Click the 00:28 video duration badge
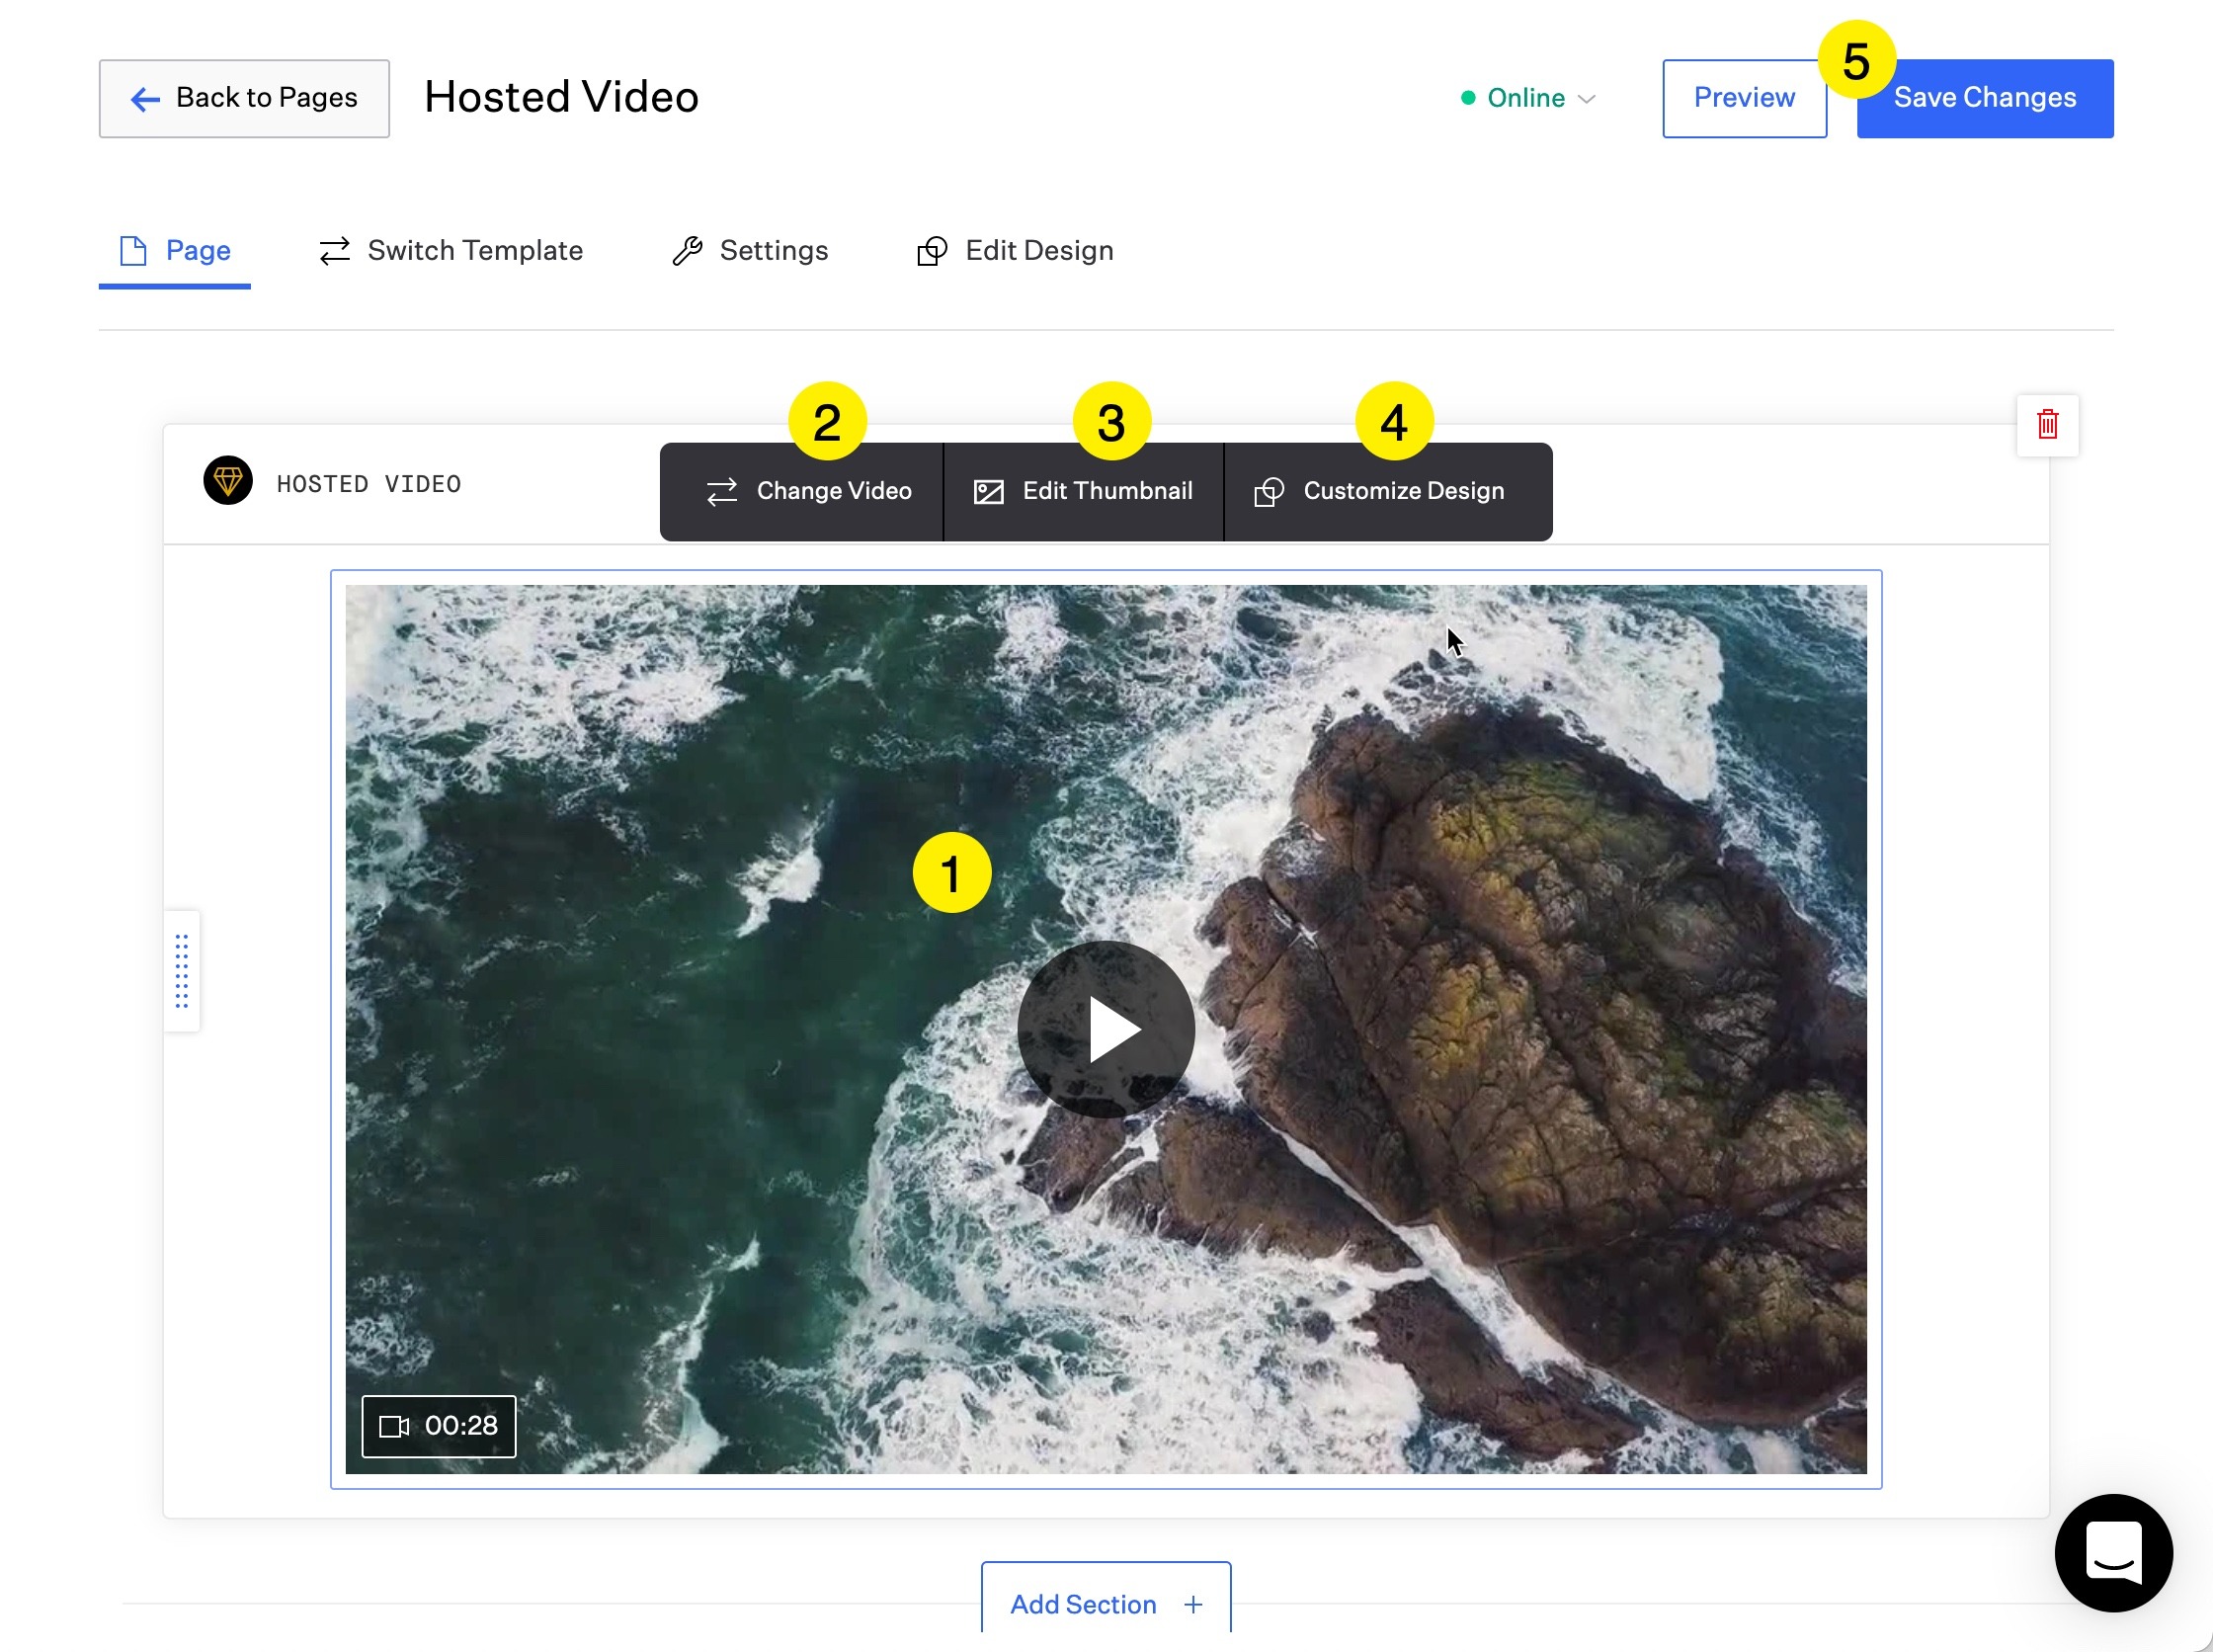The image size is (2213, 1652). click(x=439, y=1426)
